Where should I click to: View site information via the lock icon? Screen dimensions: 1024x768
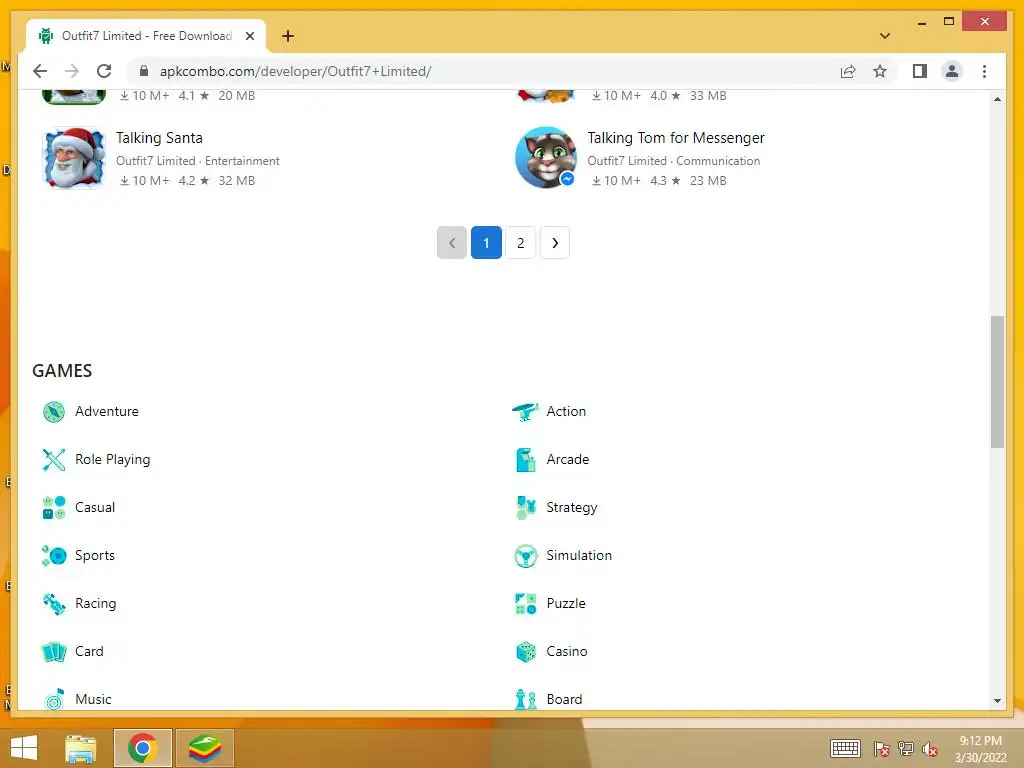(x=144, y=71)
